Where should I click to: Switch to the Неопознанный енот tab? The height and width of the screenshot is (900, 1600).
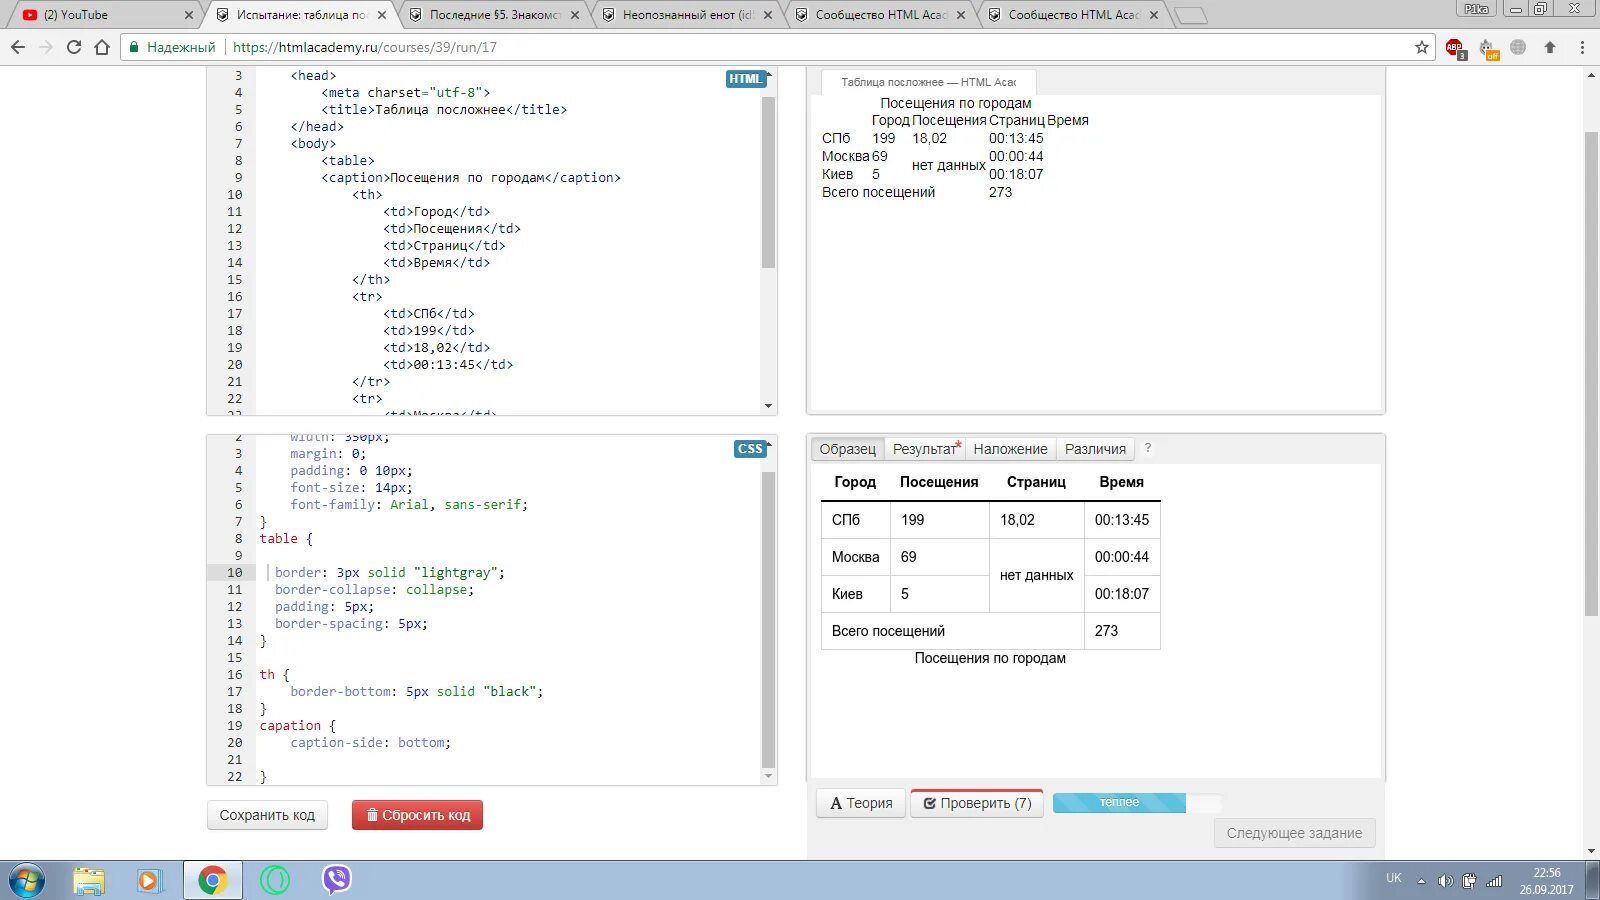[x=688, y=15]
